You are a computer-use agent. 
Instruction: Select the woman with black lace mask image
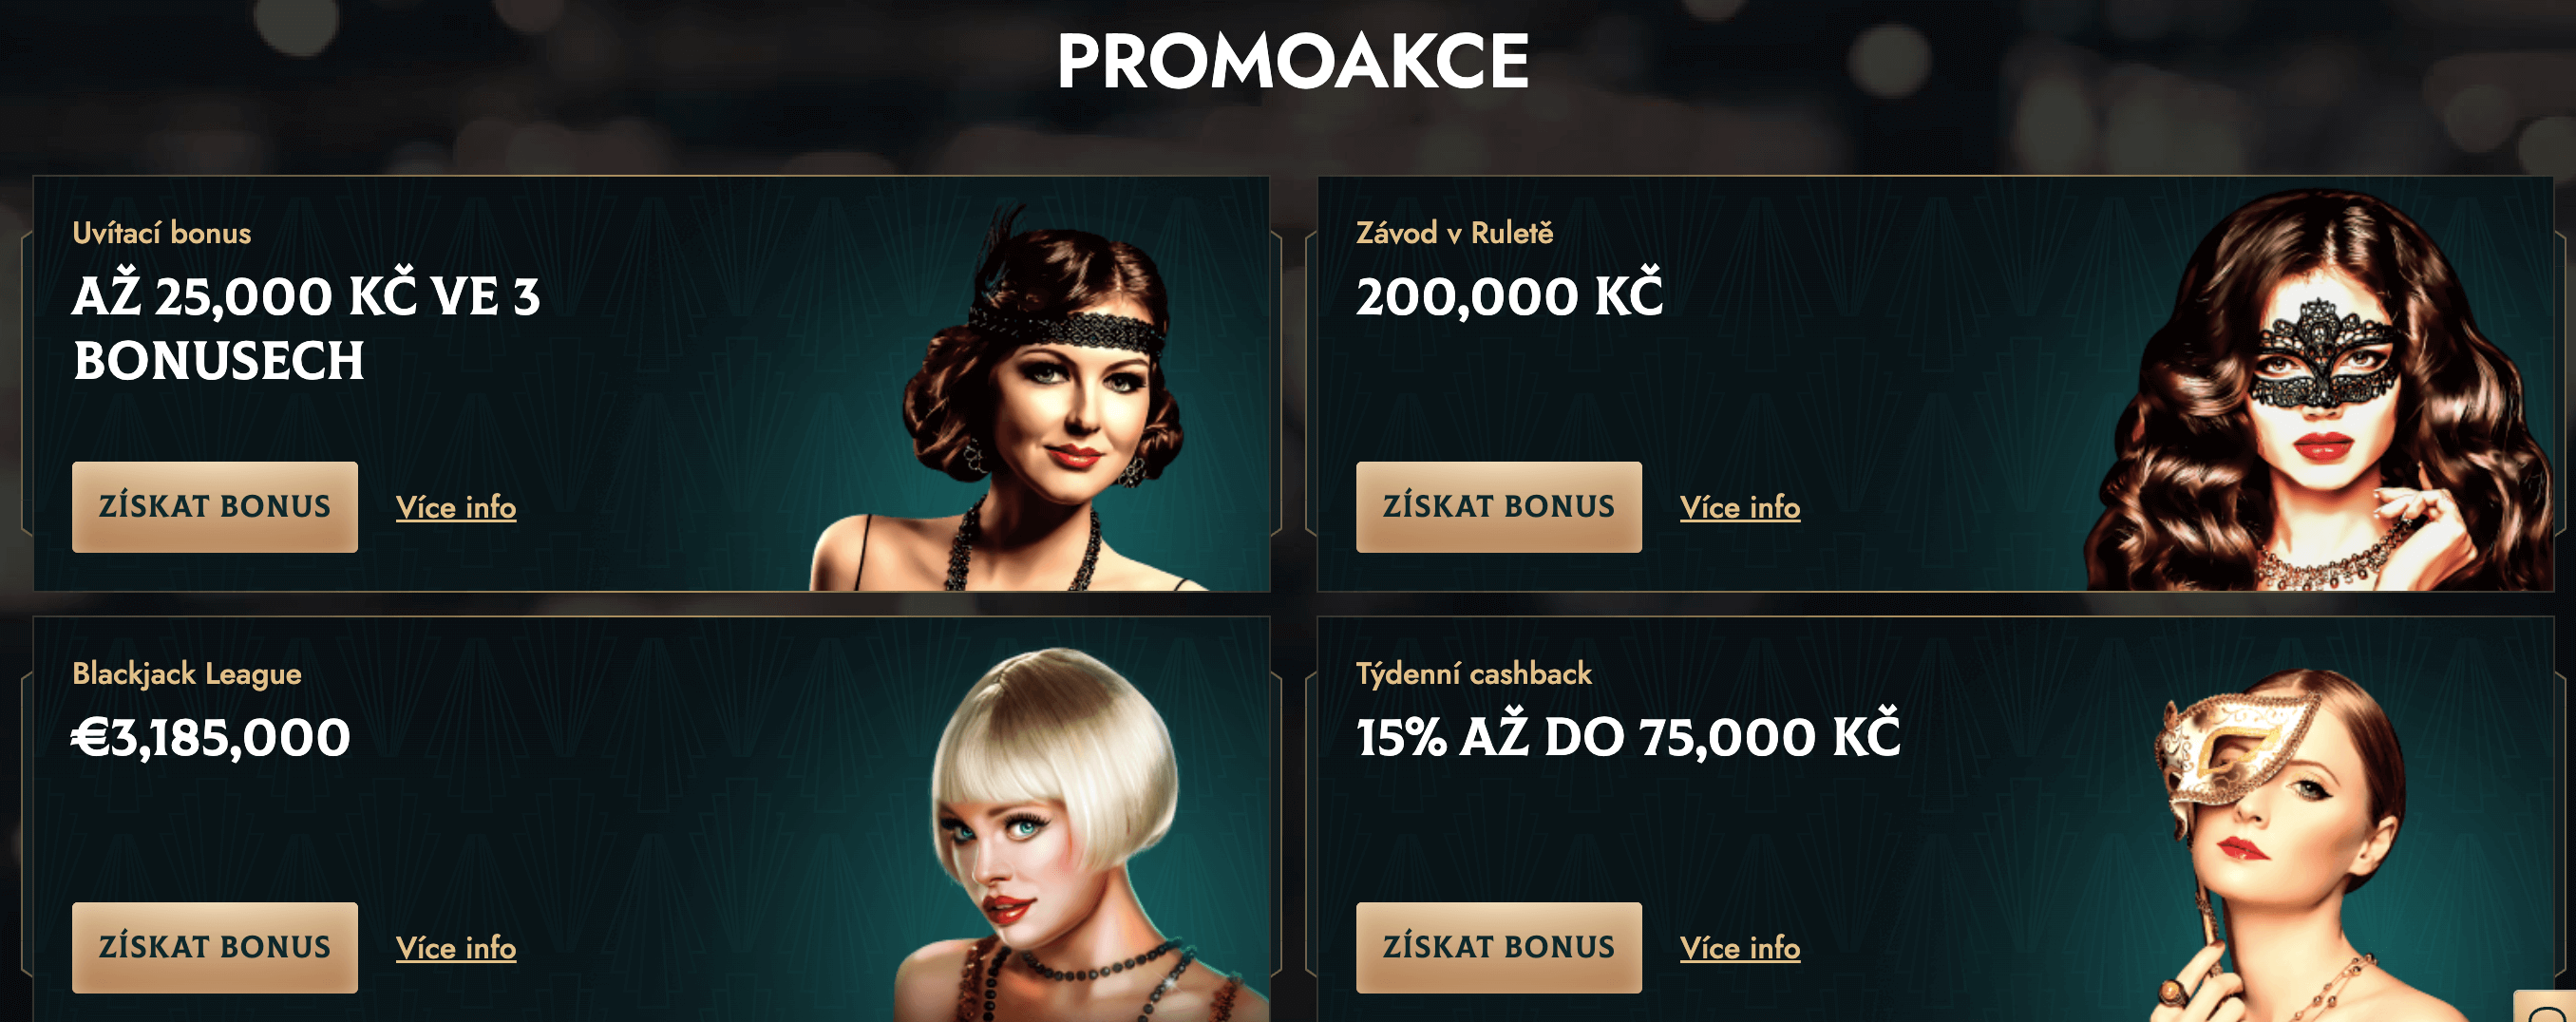[x=2318, y=390]
